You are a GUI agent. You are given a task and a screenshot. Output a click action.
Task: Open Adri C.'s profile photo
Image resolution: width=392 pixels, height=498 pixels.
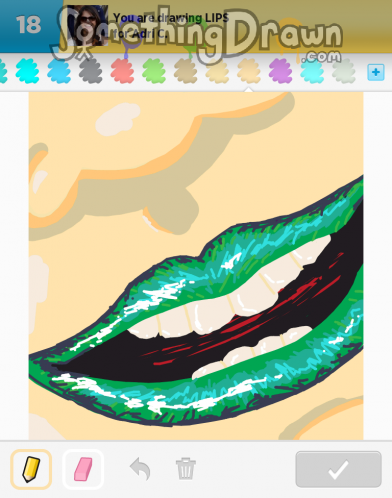tap(88, 26)
